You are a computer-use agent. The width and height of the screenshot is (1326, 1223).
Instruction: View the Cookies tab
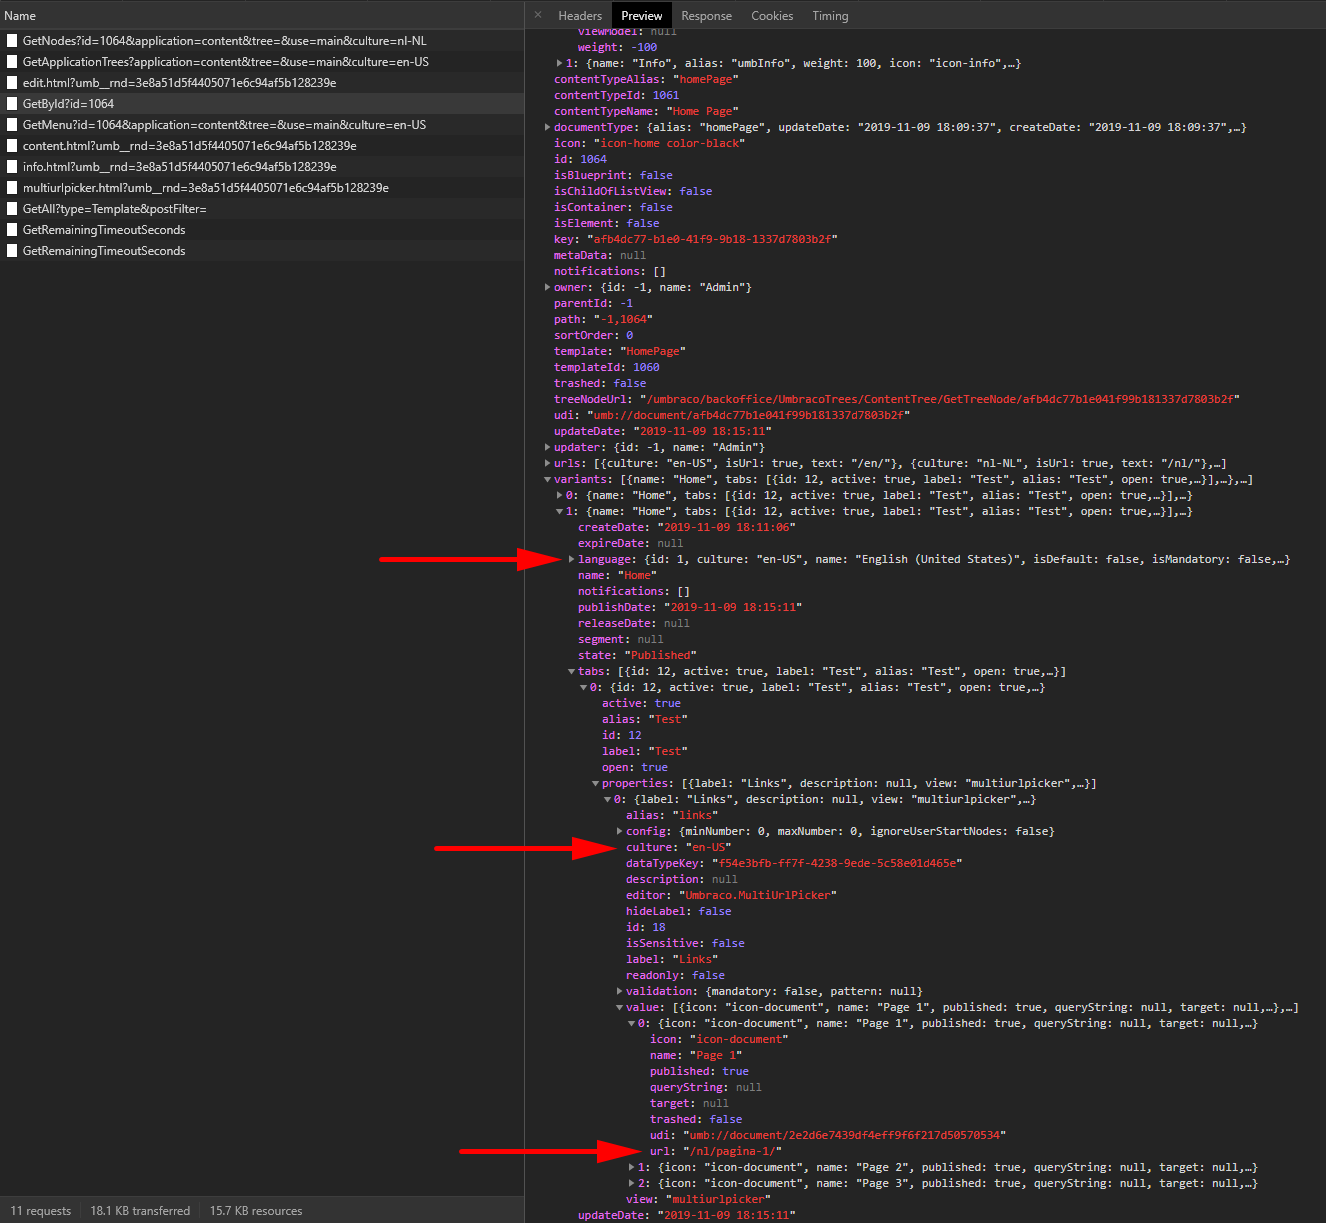click(x=772, y=15)
